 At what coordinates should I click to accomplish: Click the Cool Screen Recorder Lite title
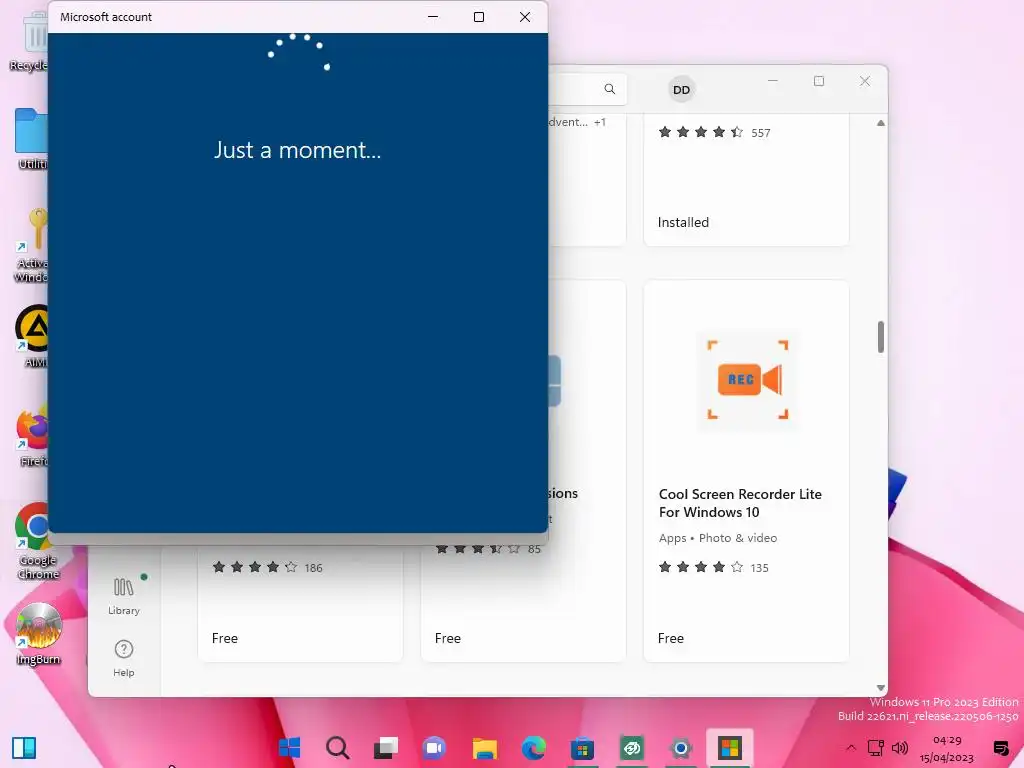740,503
